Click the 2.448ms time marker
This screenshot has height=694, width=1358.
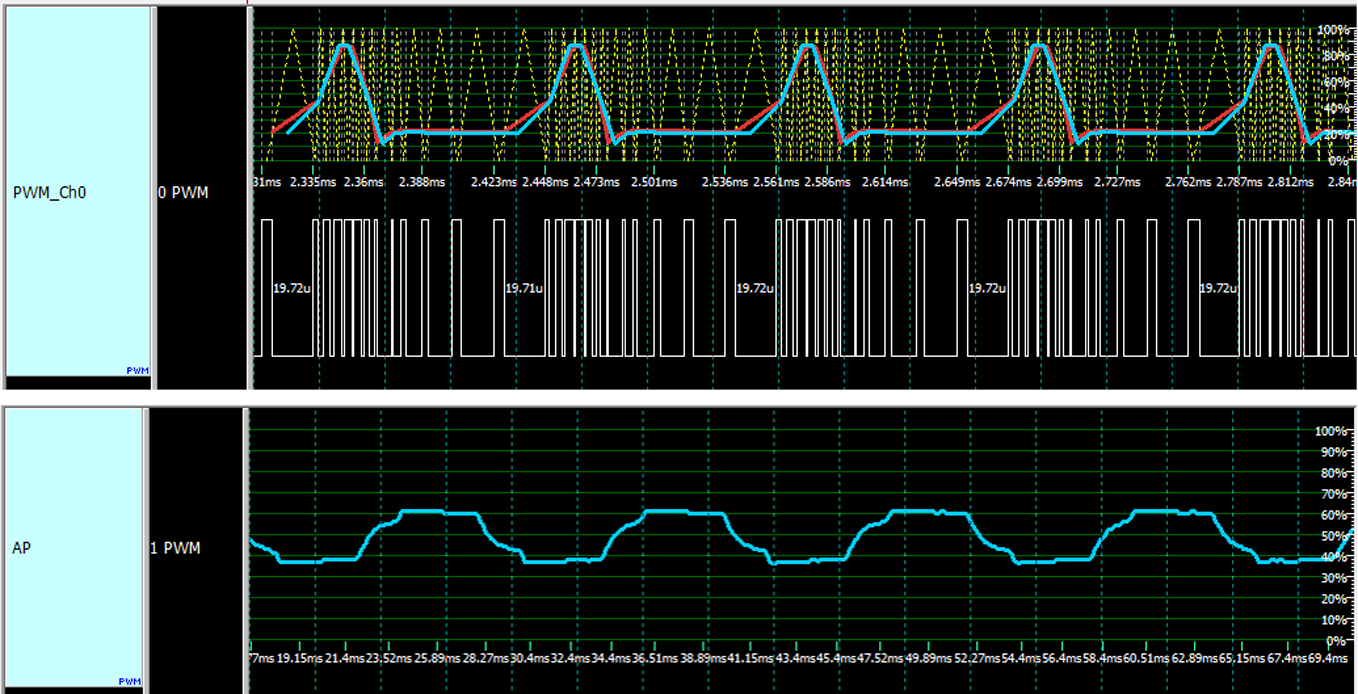[x=545, y=182]
